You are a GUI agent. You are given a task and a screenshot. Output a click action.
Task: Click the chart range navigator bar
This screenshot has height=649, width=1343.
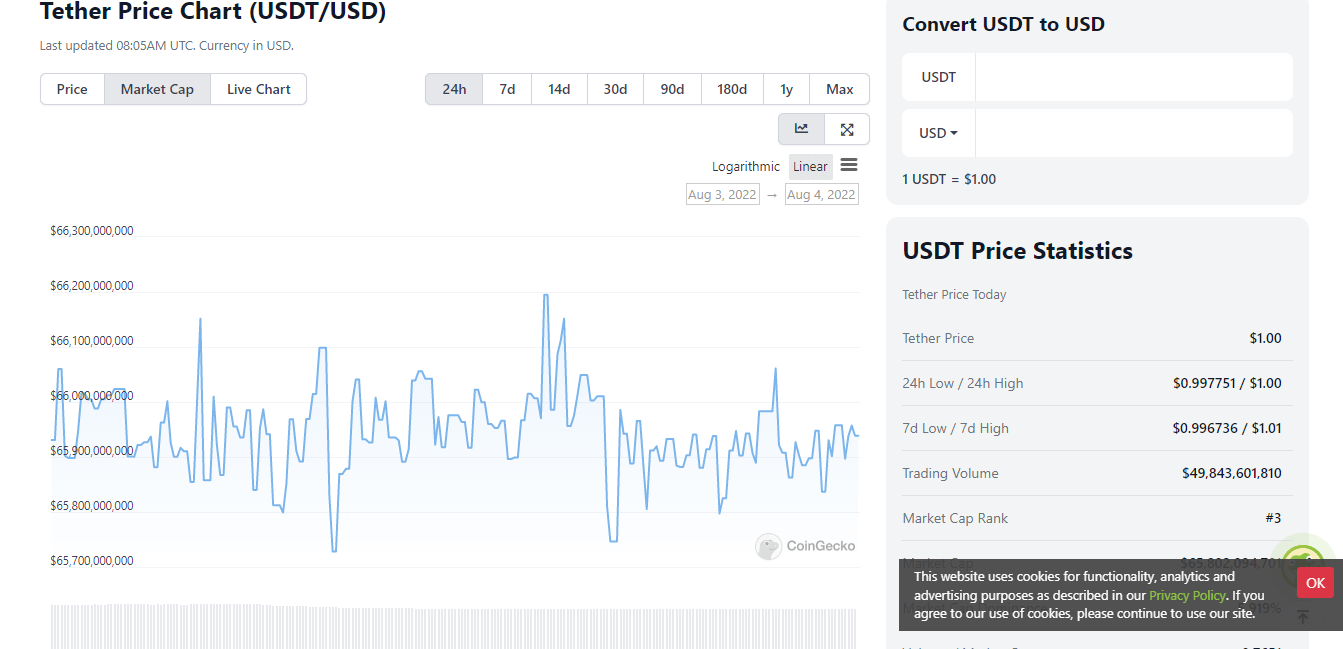(453, 627)
